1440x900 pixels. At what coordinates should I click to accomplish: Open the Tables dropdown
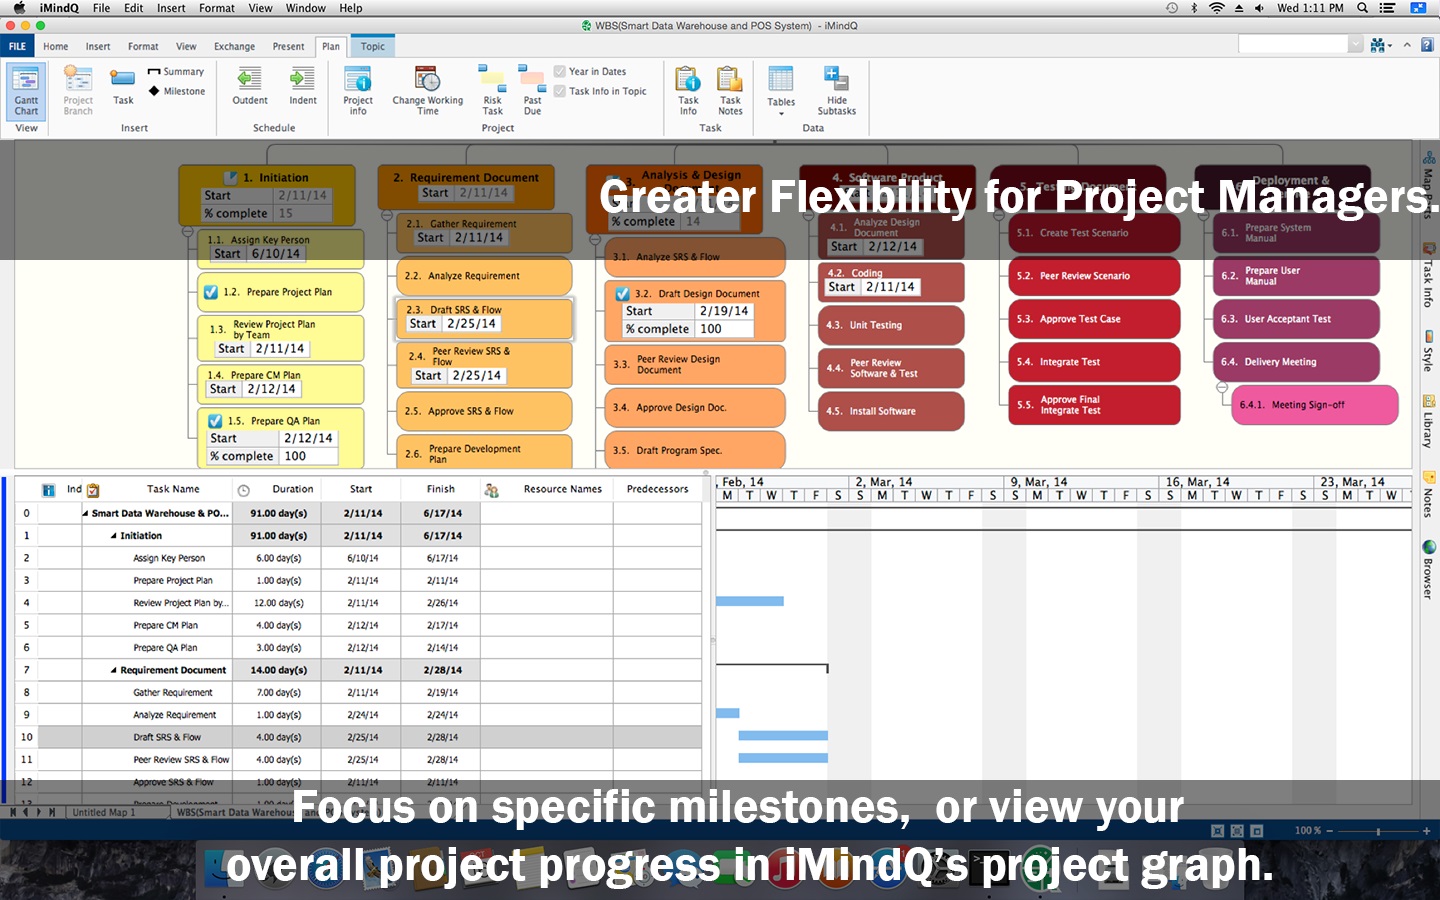(x=781, y=91)
